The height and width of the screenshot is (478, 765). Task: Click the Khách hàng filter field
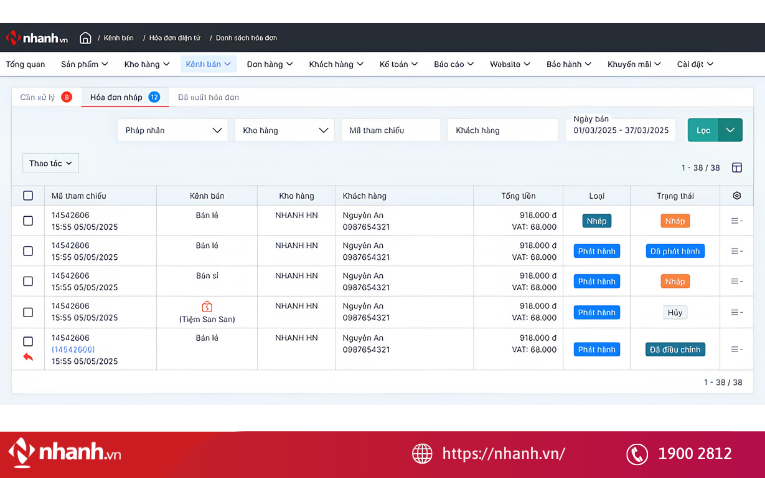[x=503, y=130]
